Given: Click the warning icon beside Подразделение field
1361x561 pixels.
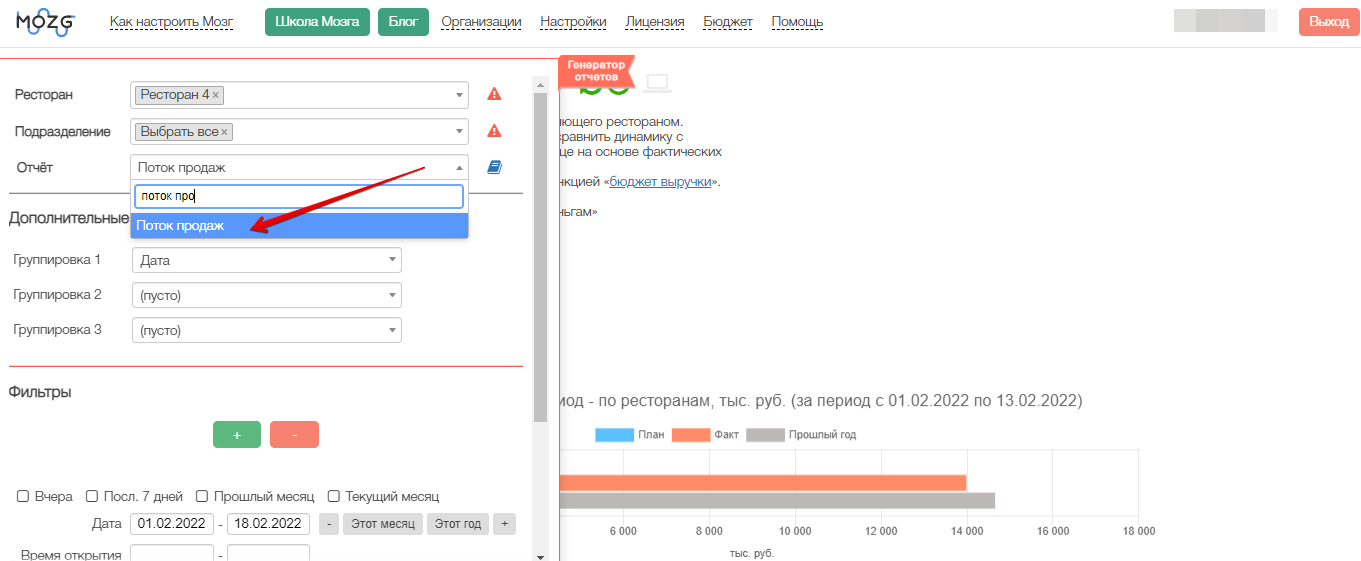Looking at the screenshot, I should [494, 131].
